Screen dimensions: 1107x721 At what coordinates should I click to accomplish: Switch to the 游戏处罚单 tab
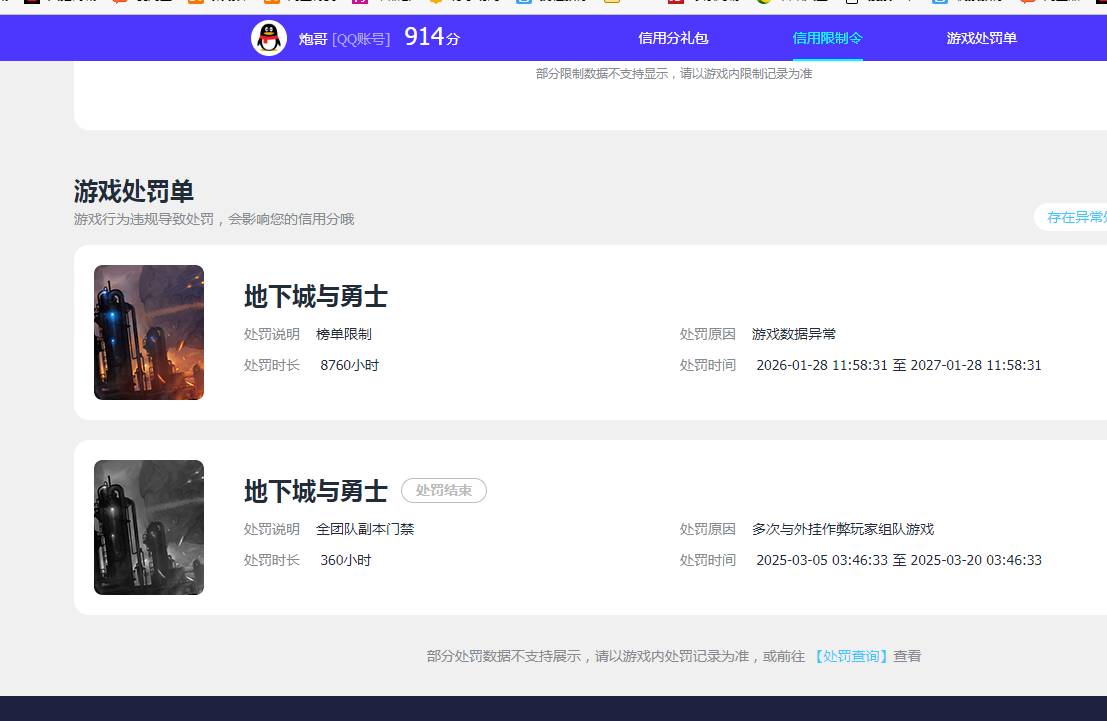(x=980, y=38)
